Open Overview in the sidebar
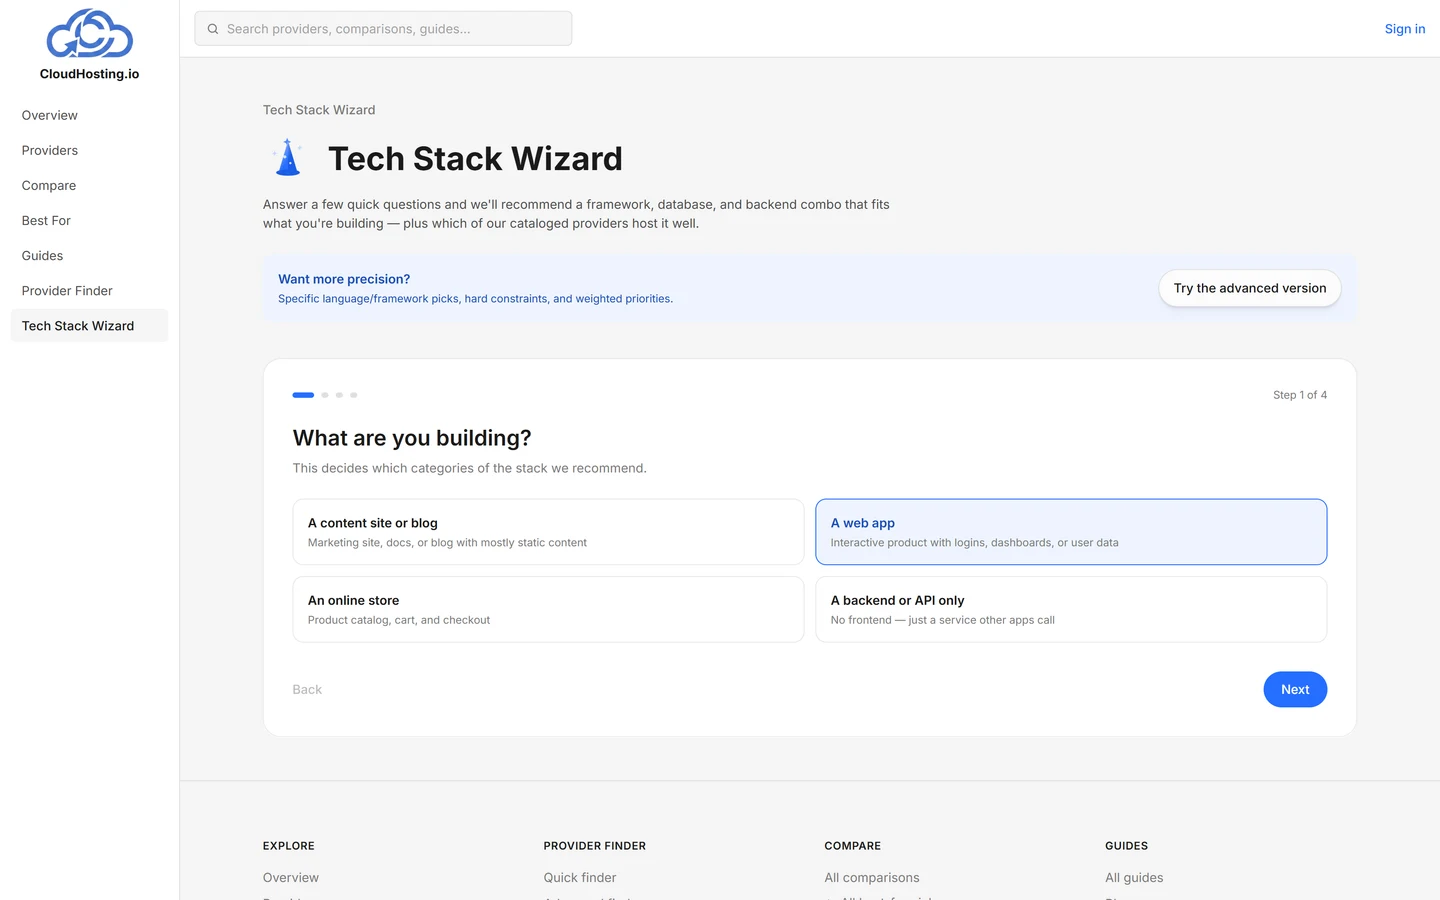The image size is (1440, 900). (x=89, y=115)
